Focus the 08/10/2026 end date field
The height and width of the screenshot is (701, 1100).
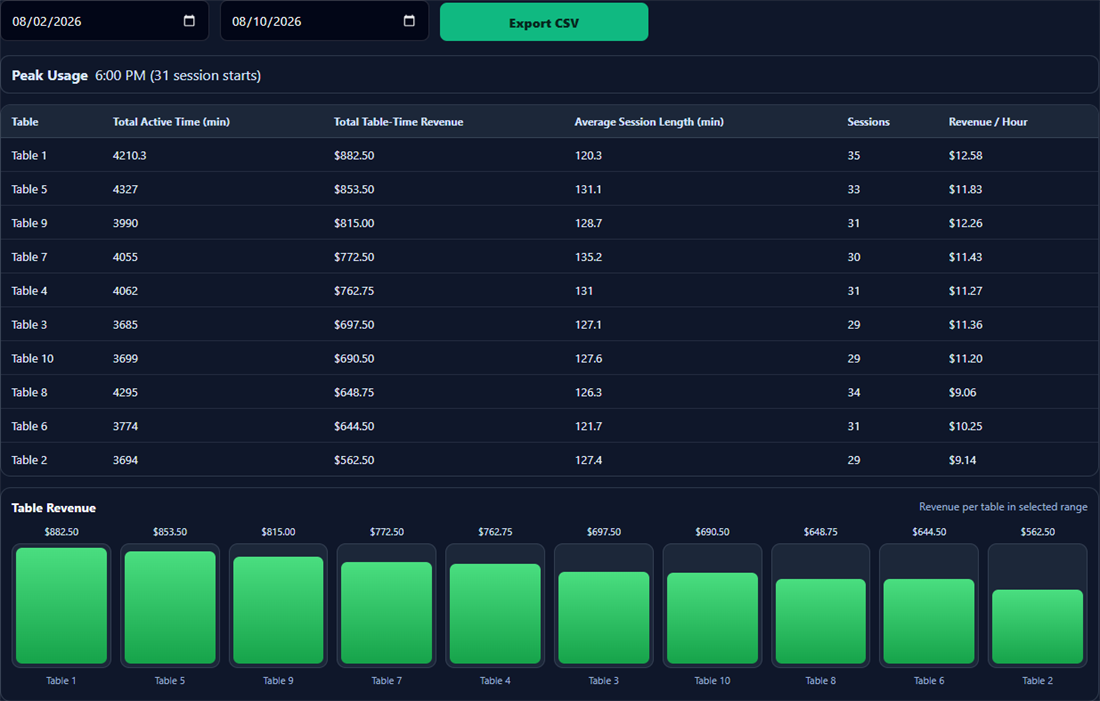(x=324, y=21)
